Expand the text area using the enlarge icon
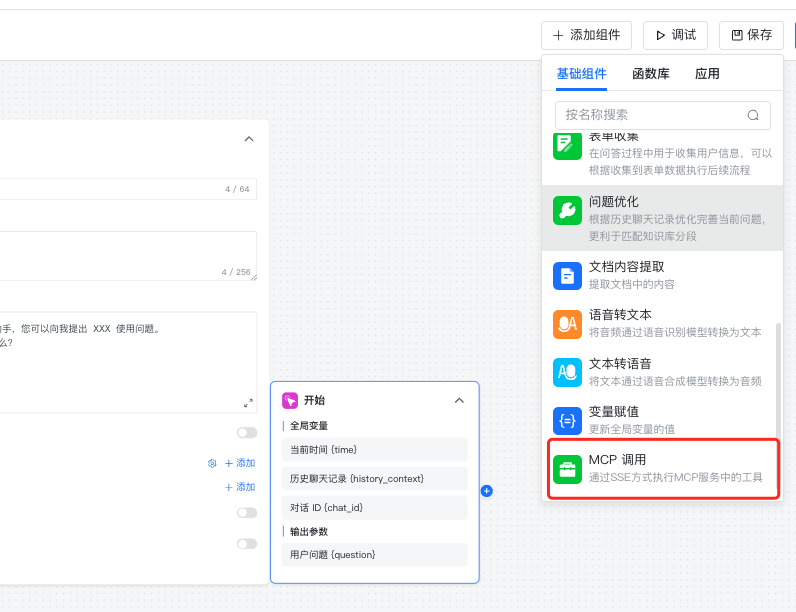Image resolution: width=796 pixels, height=612 pixels. coord(248,403)
